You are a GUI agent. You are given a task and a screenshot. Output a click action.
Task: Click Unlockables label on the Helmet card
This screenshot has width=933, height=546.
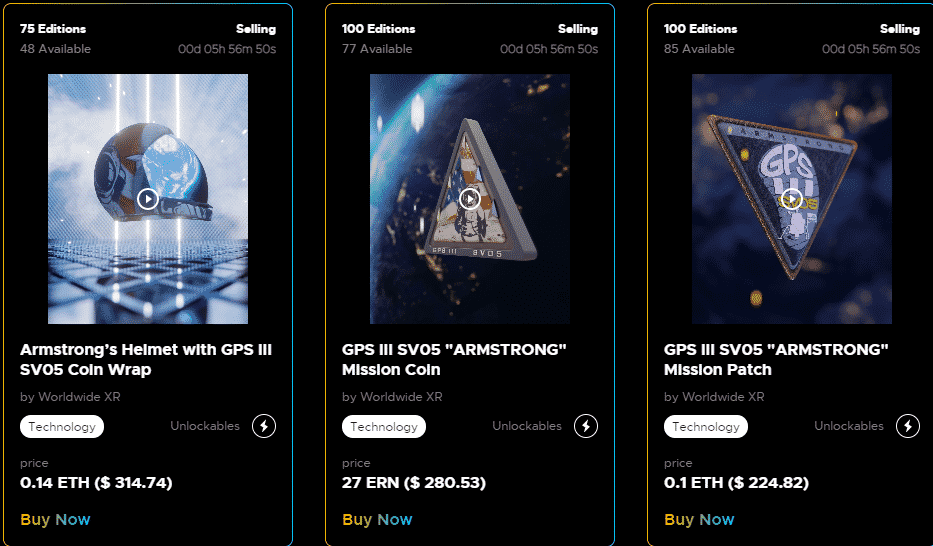pos(205,426)
